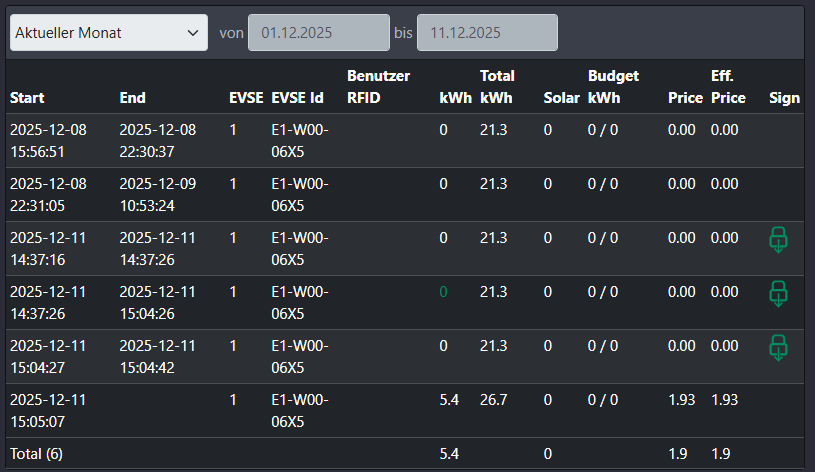Click the Eff. Price column header
815x472 pixels.
(x=728, y=87)
